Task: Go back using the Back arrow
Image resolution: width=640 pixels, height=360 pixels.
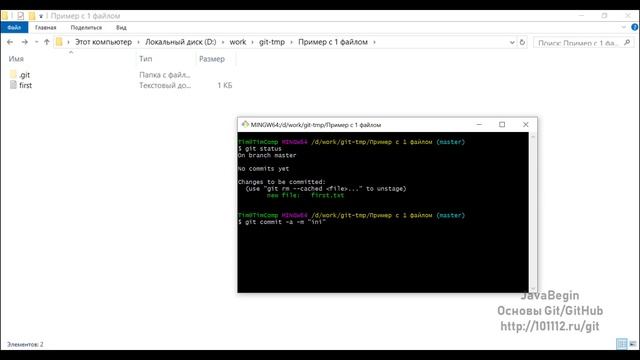Action: click(x=10, y=42)
